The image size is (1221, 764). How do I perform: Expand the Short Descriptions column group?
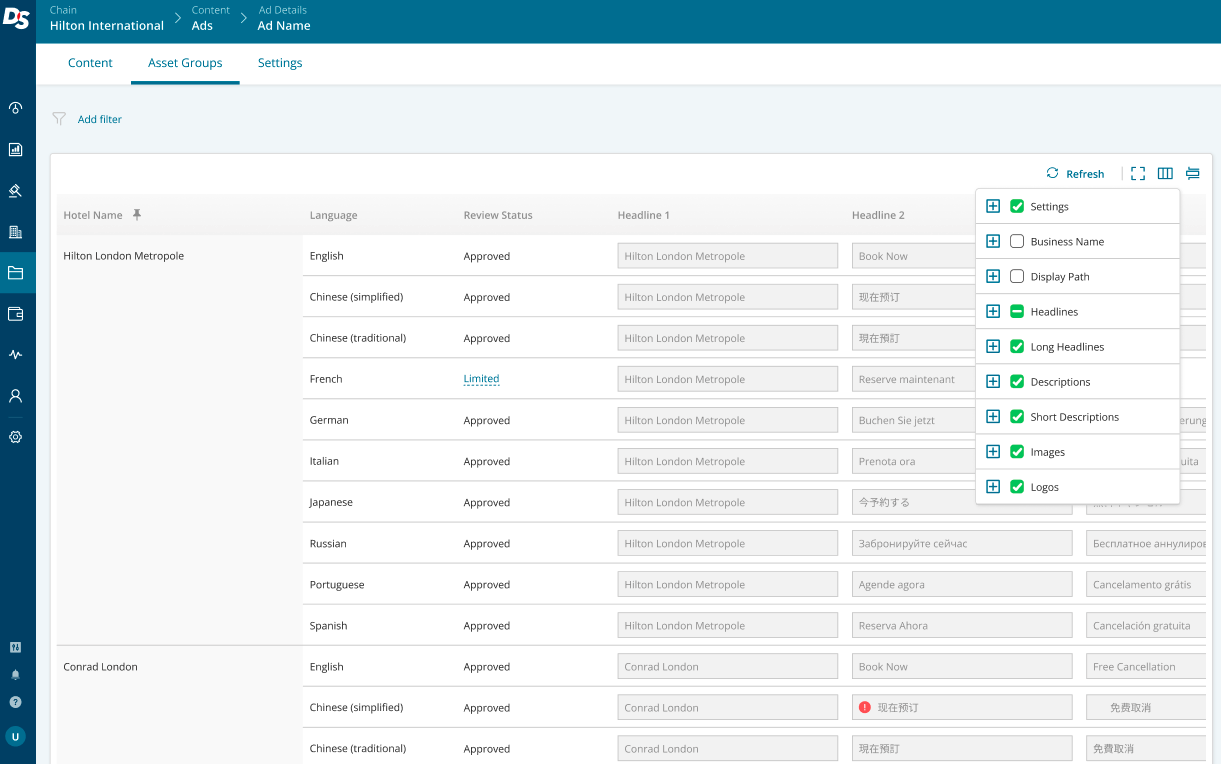click(993, 416)
